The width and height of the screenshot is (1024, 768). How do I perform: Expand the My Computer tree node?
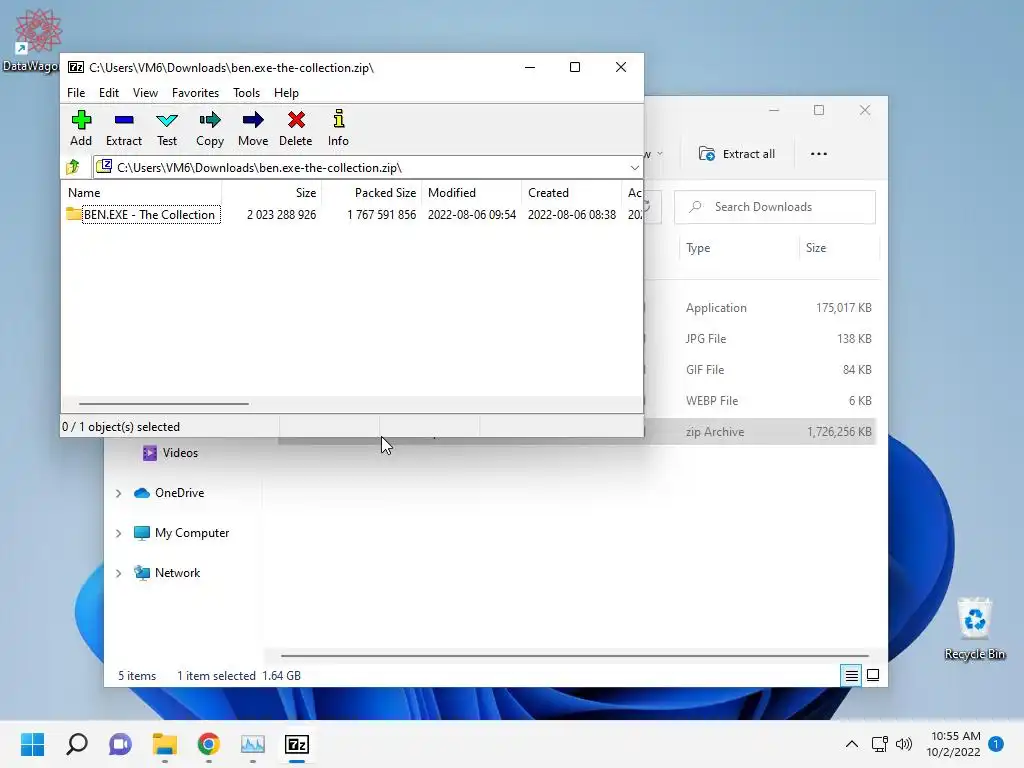click(118, 534)
